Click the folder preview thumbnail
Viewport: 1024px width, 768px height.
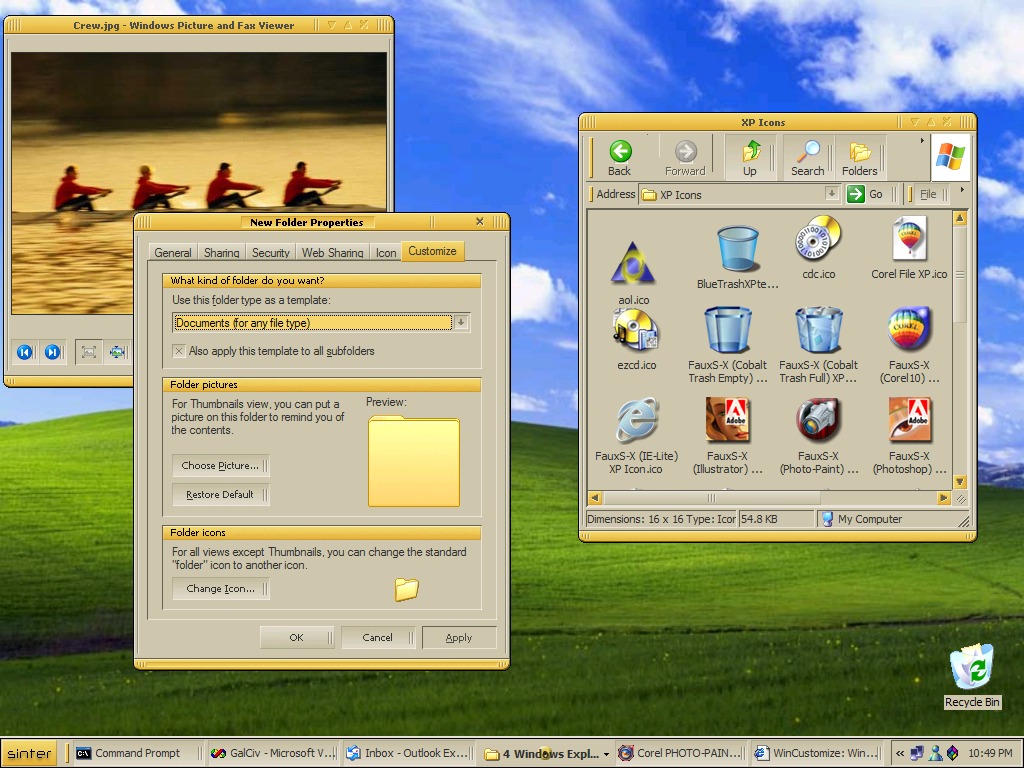point(414,461)
